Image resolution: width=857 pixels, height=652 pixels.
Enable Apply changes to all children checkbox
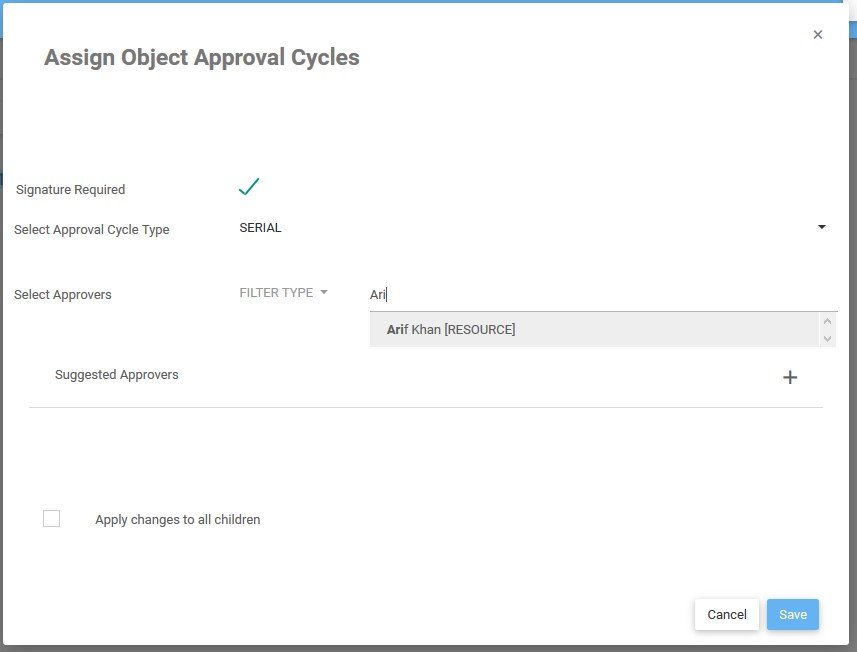point(52,519)
